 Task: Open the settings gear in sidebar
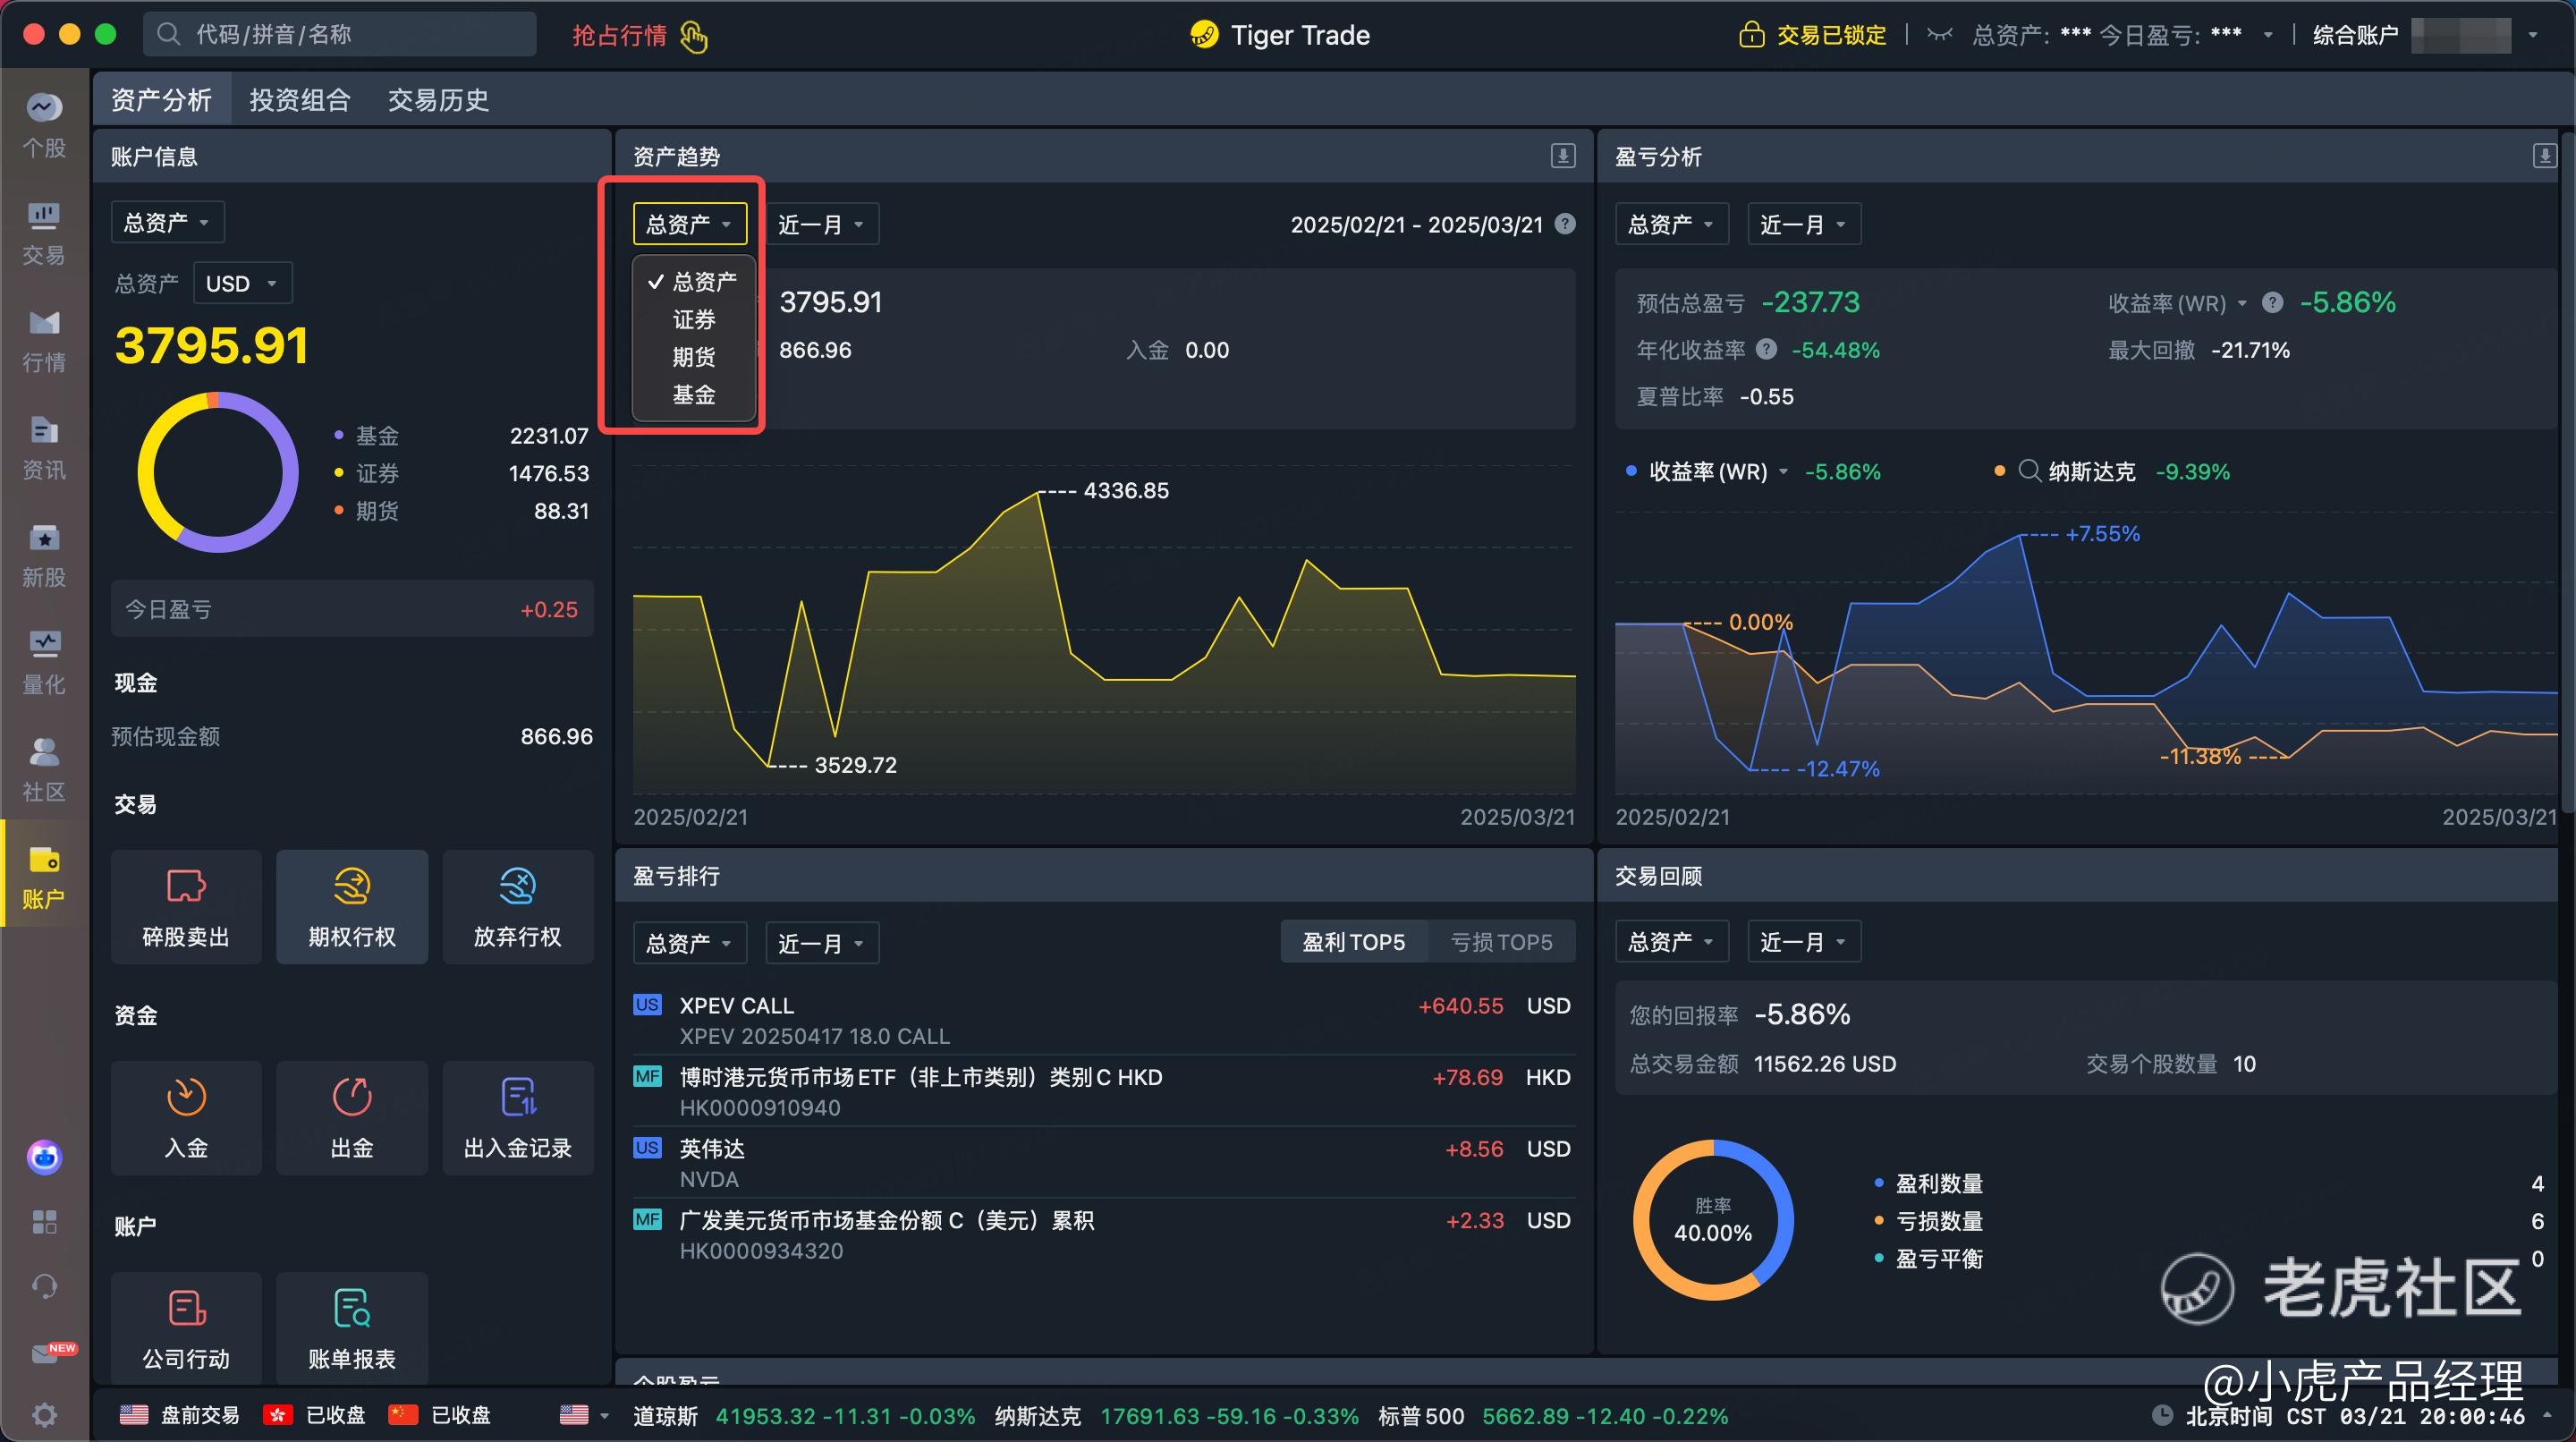pyautogui.click(x=44, y=1414)
